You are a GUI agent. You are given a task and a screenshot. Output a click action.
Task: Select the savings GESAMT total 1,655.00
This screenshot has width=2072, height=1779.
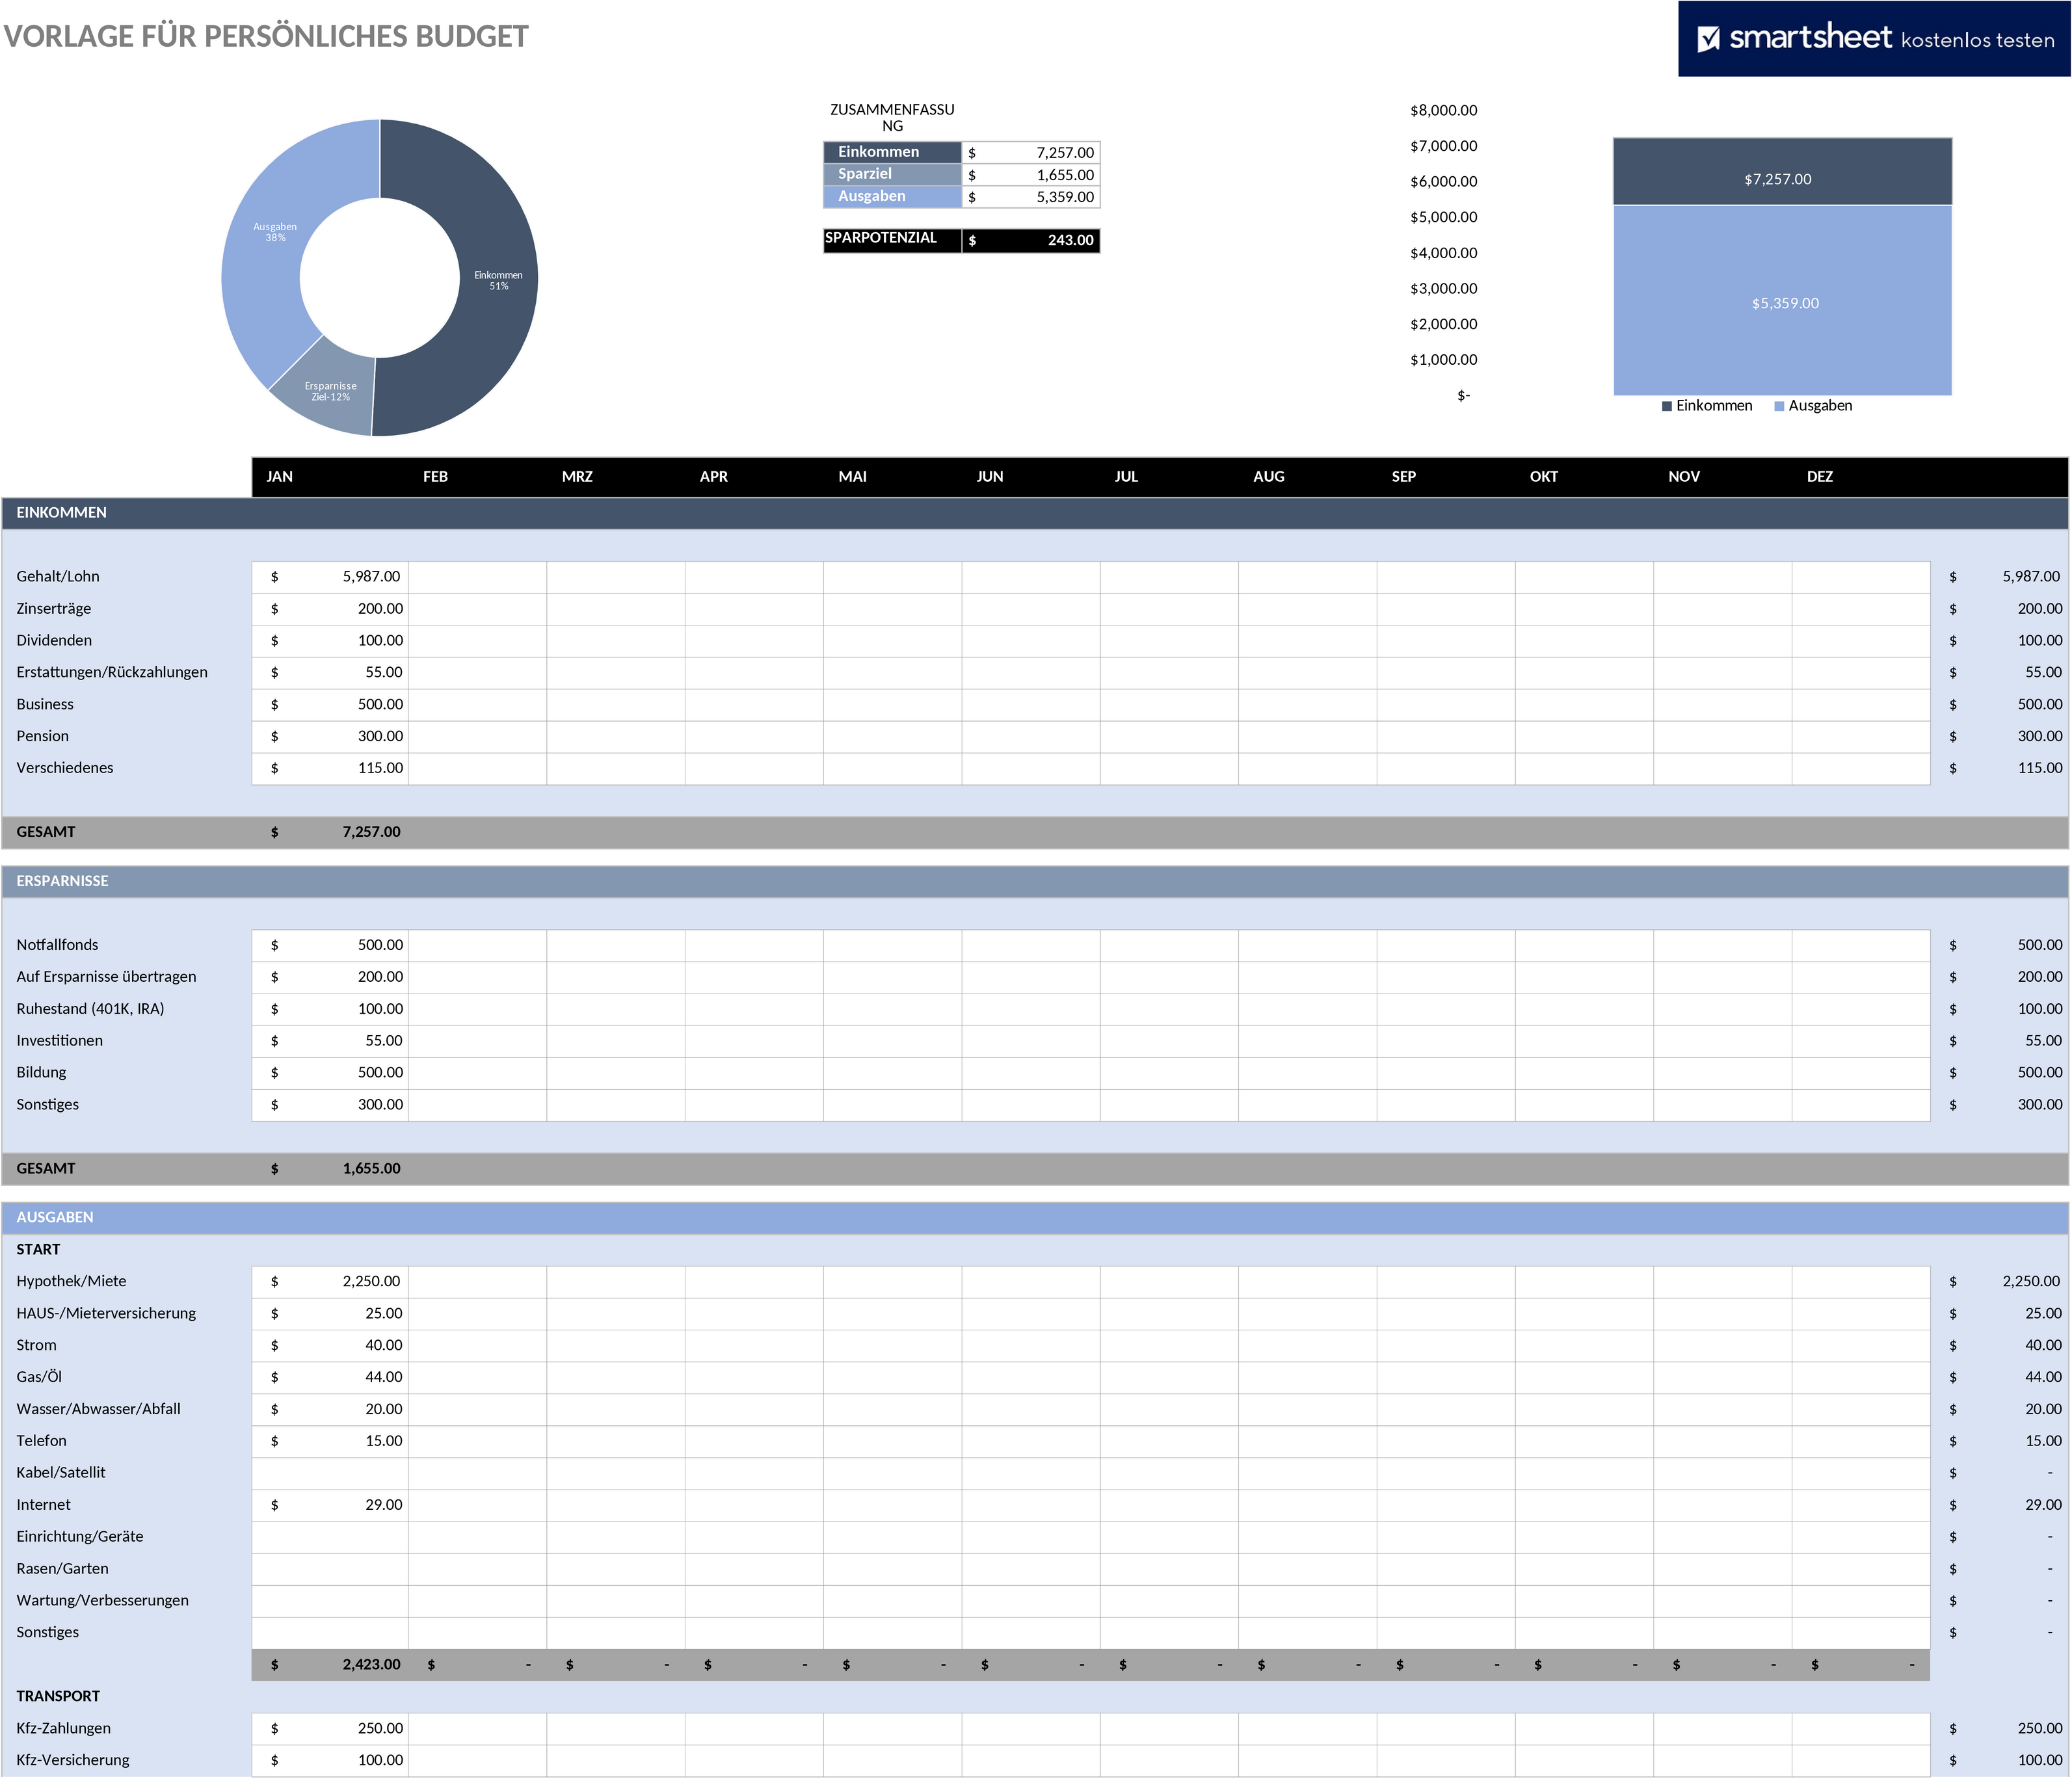click(x=330, y=1169)
